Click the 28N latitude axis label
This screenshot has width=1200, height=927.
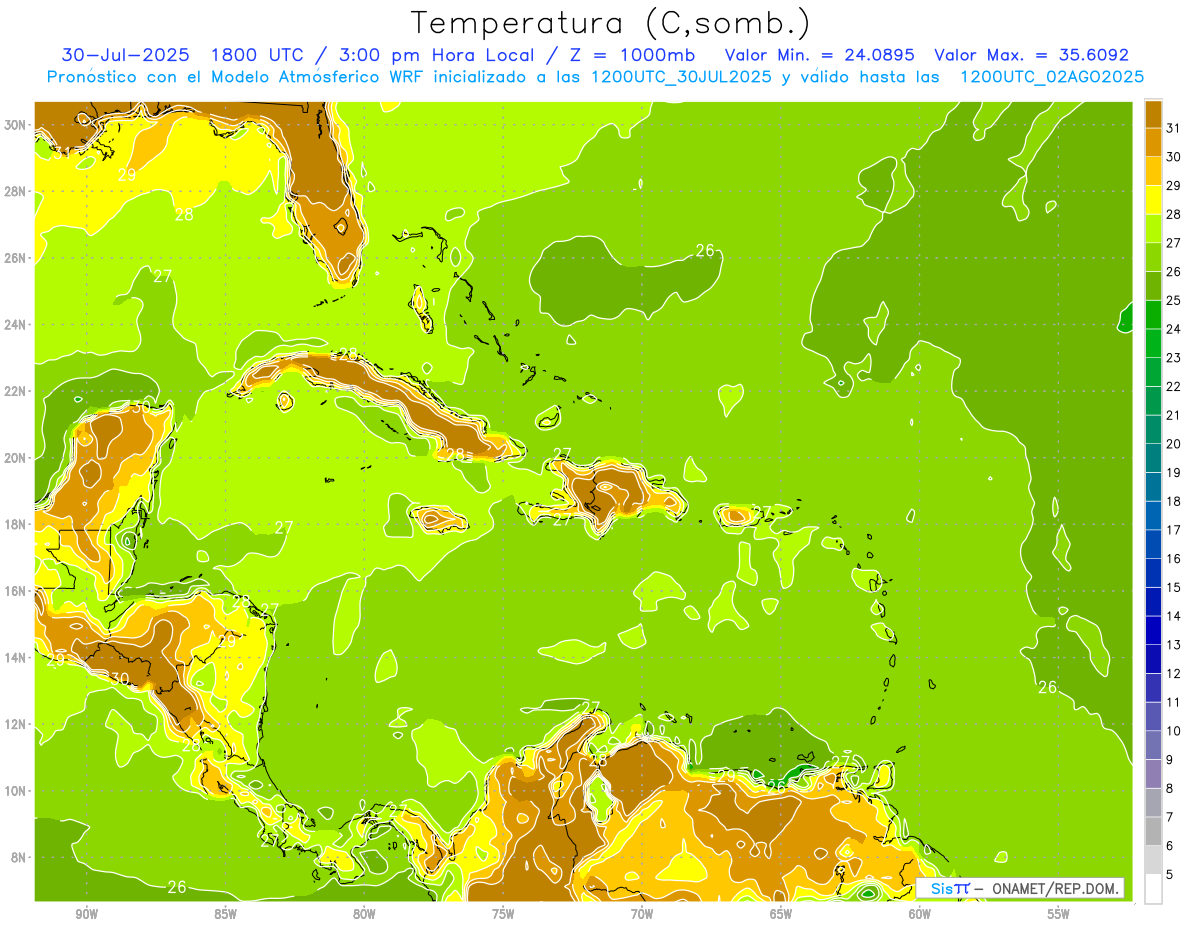16,191
